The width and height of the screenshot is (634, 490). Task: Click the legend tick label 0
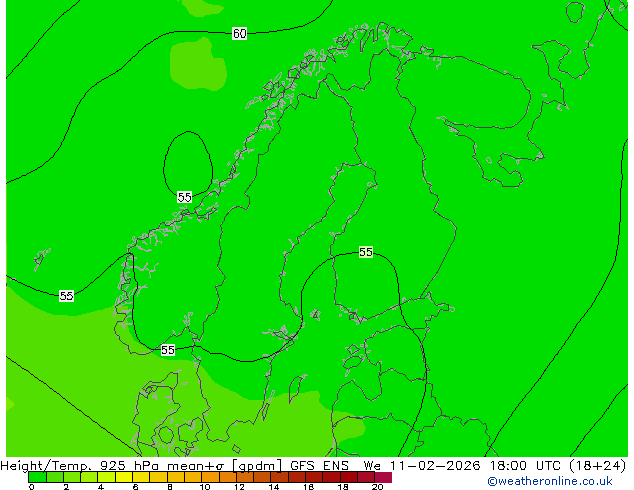coord(31,487)
